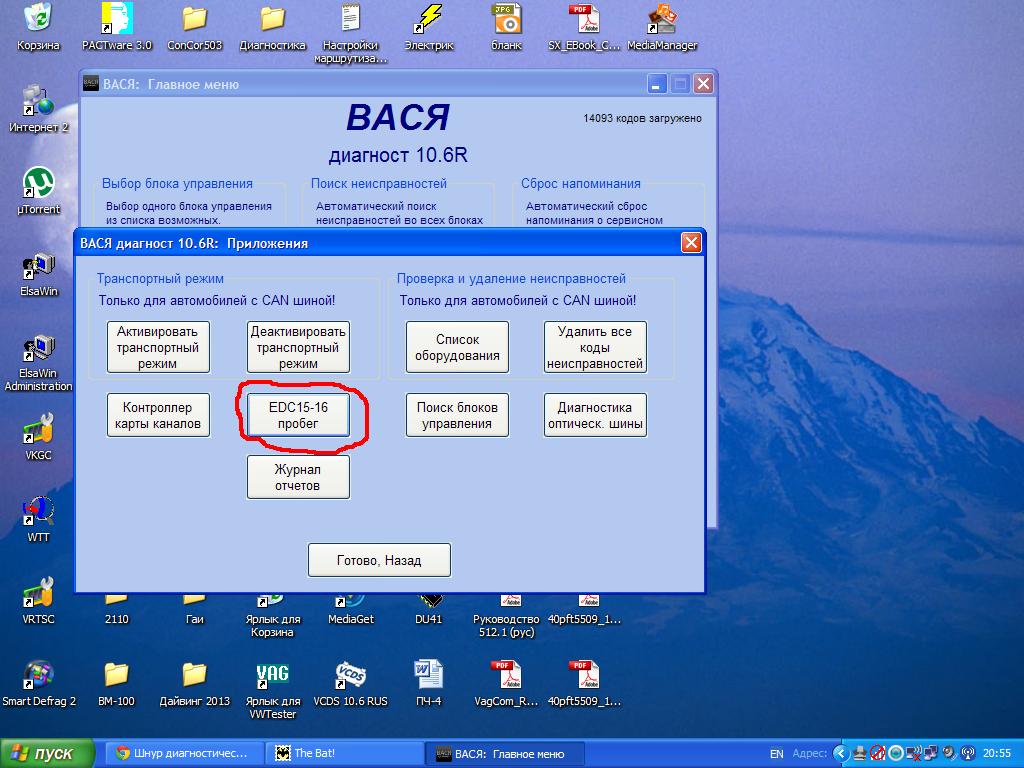Switch to The Bat! taskbar item
This screenshot has width=1024, height=768.
tap(344, 753)
